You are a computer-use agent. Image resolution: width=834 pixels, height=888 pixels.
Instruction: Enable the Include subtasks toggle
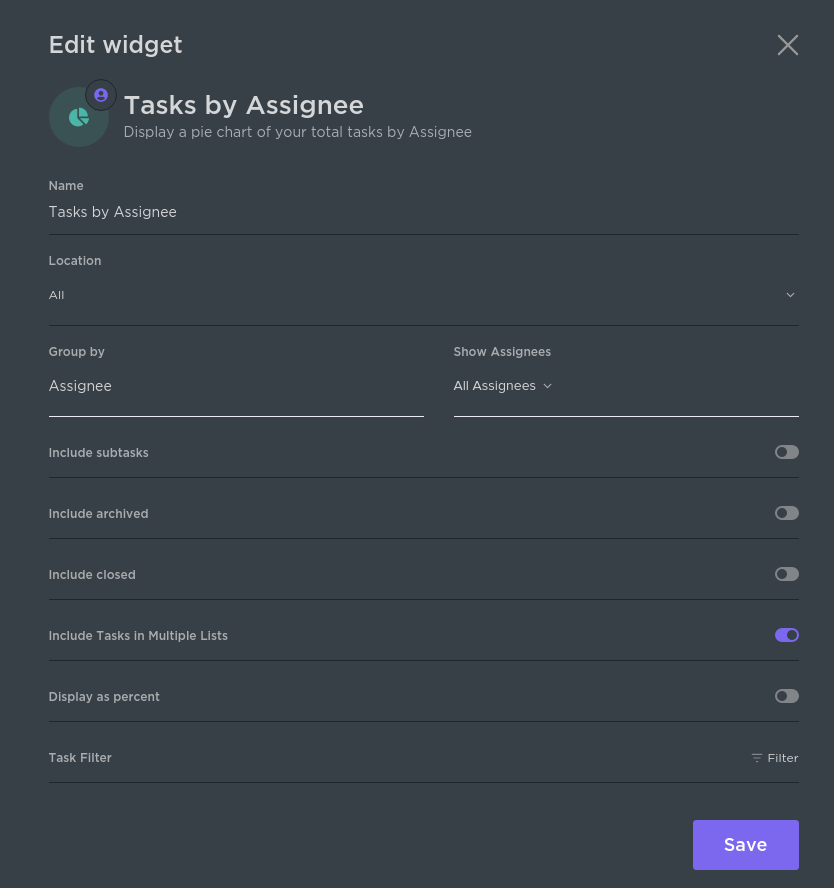pos(786,452)
